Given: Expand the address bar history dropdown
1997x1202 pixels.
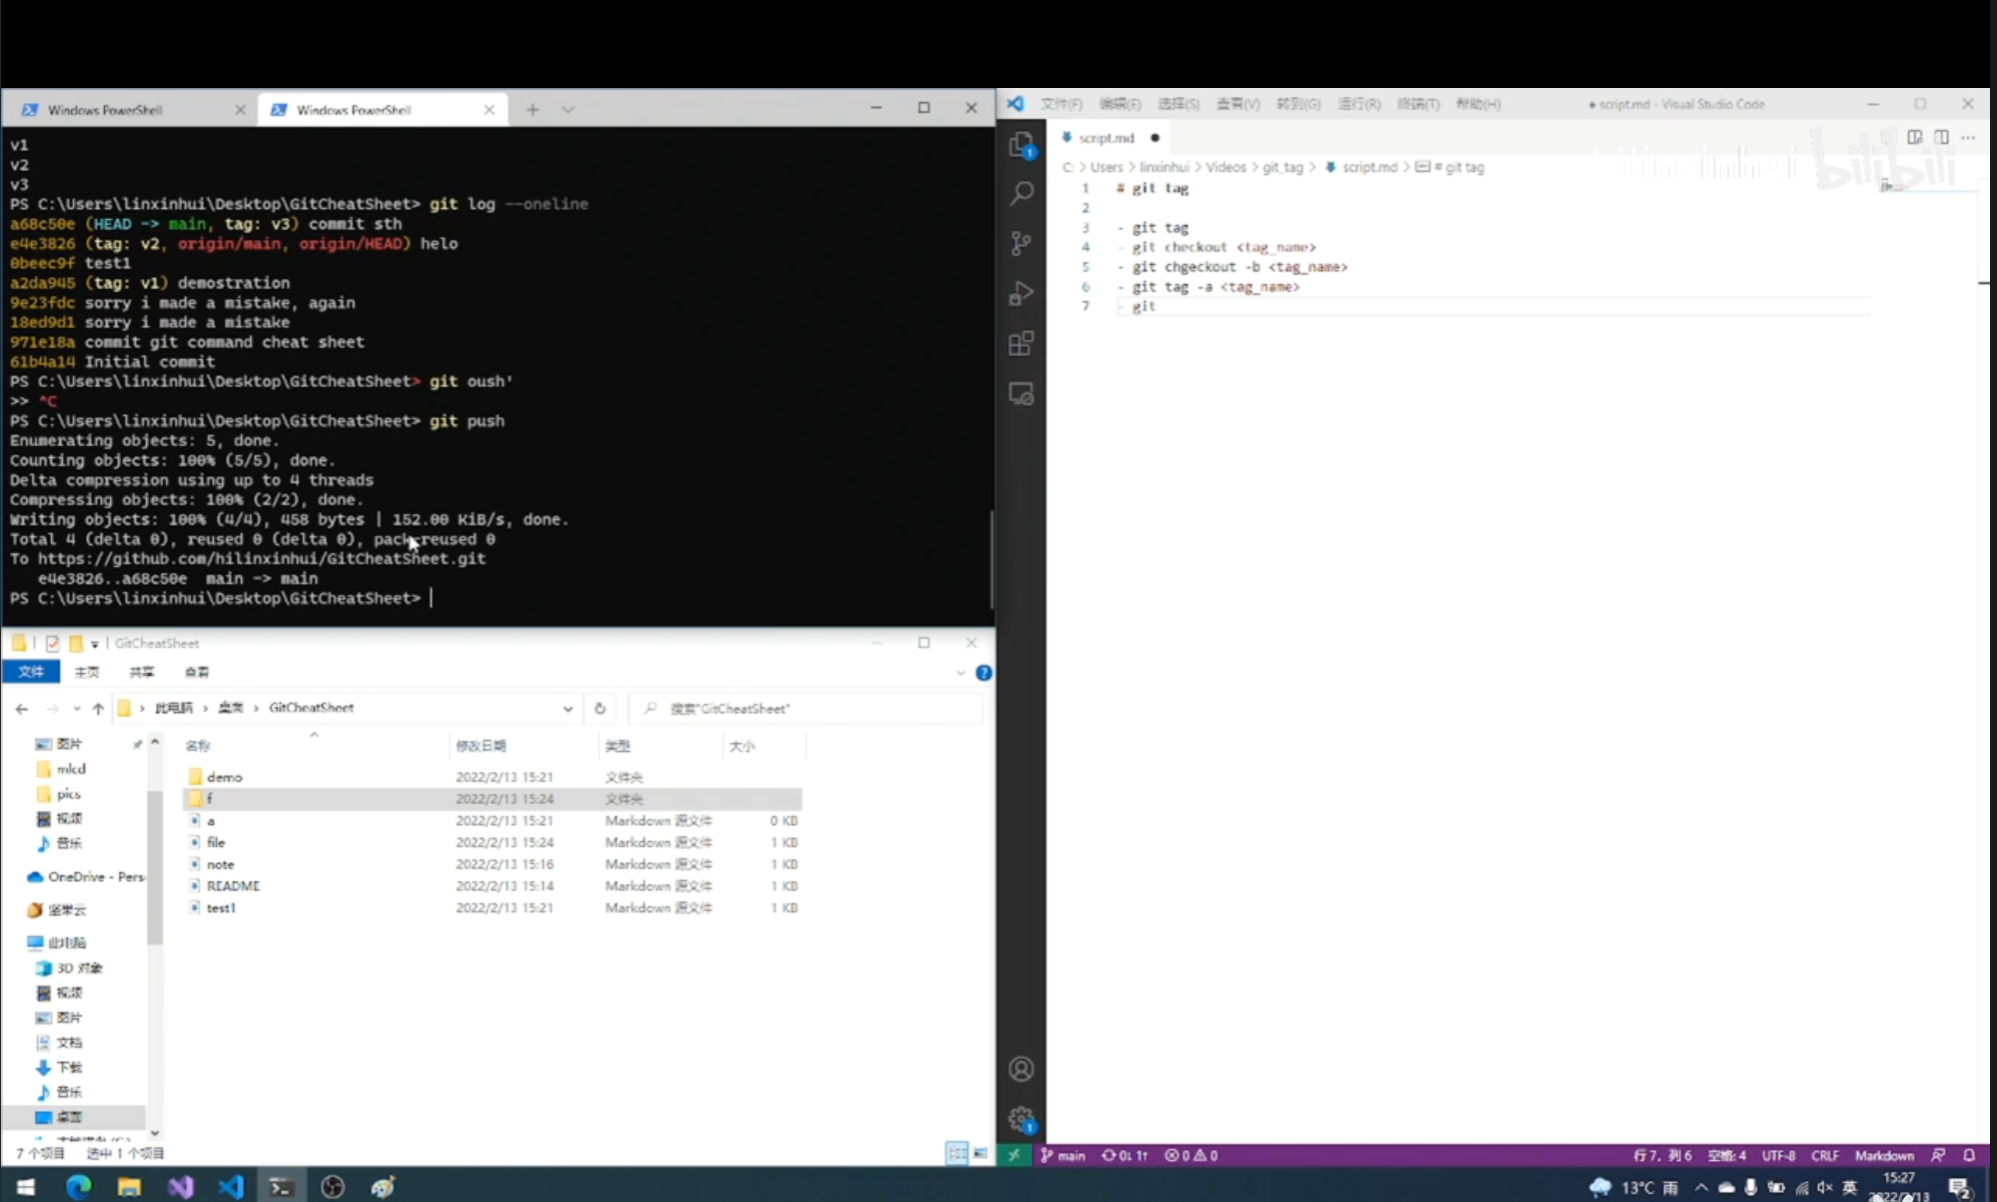Looking at the screenshot, I should (567, 708).
